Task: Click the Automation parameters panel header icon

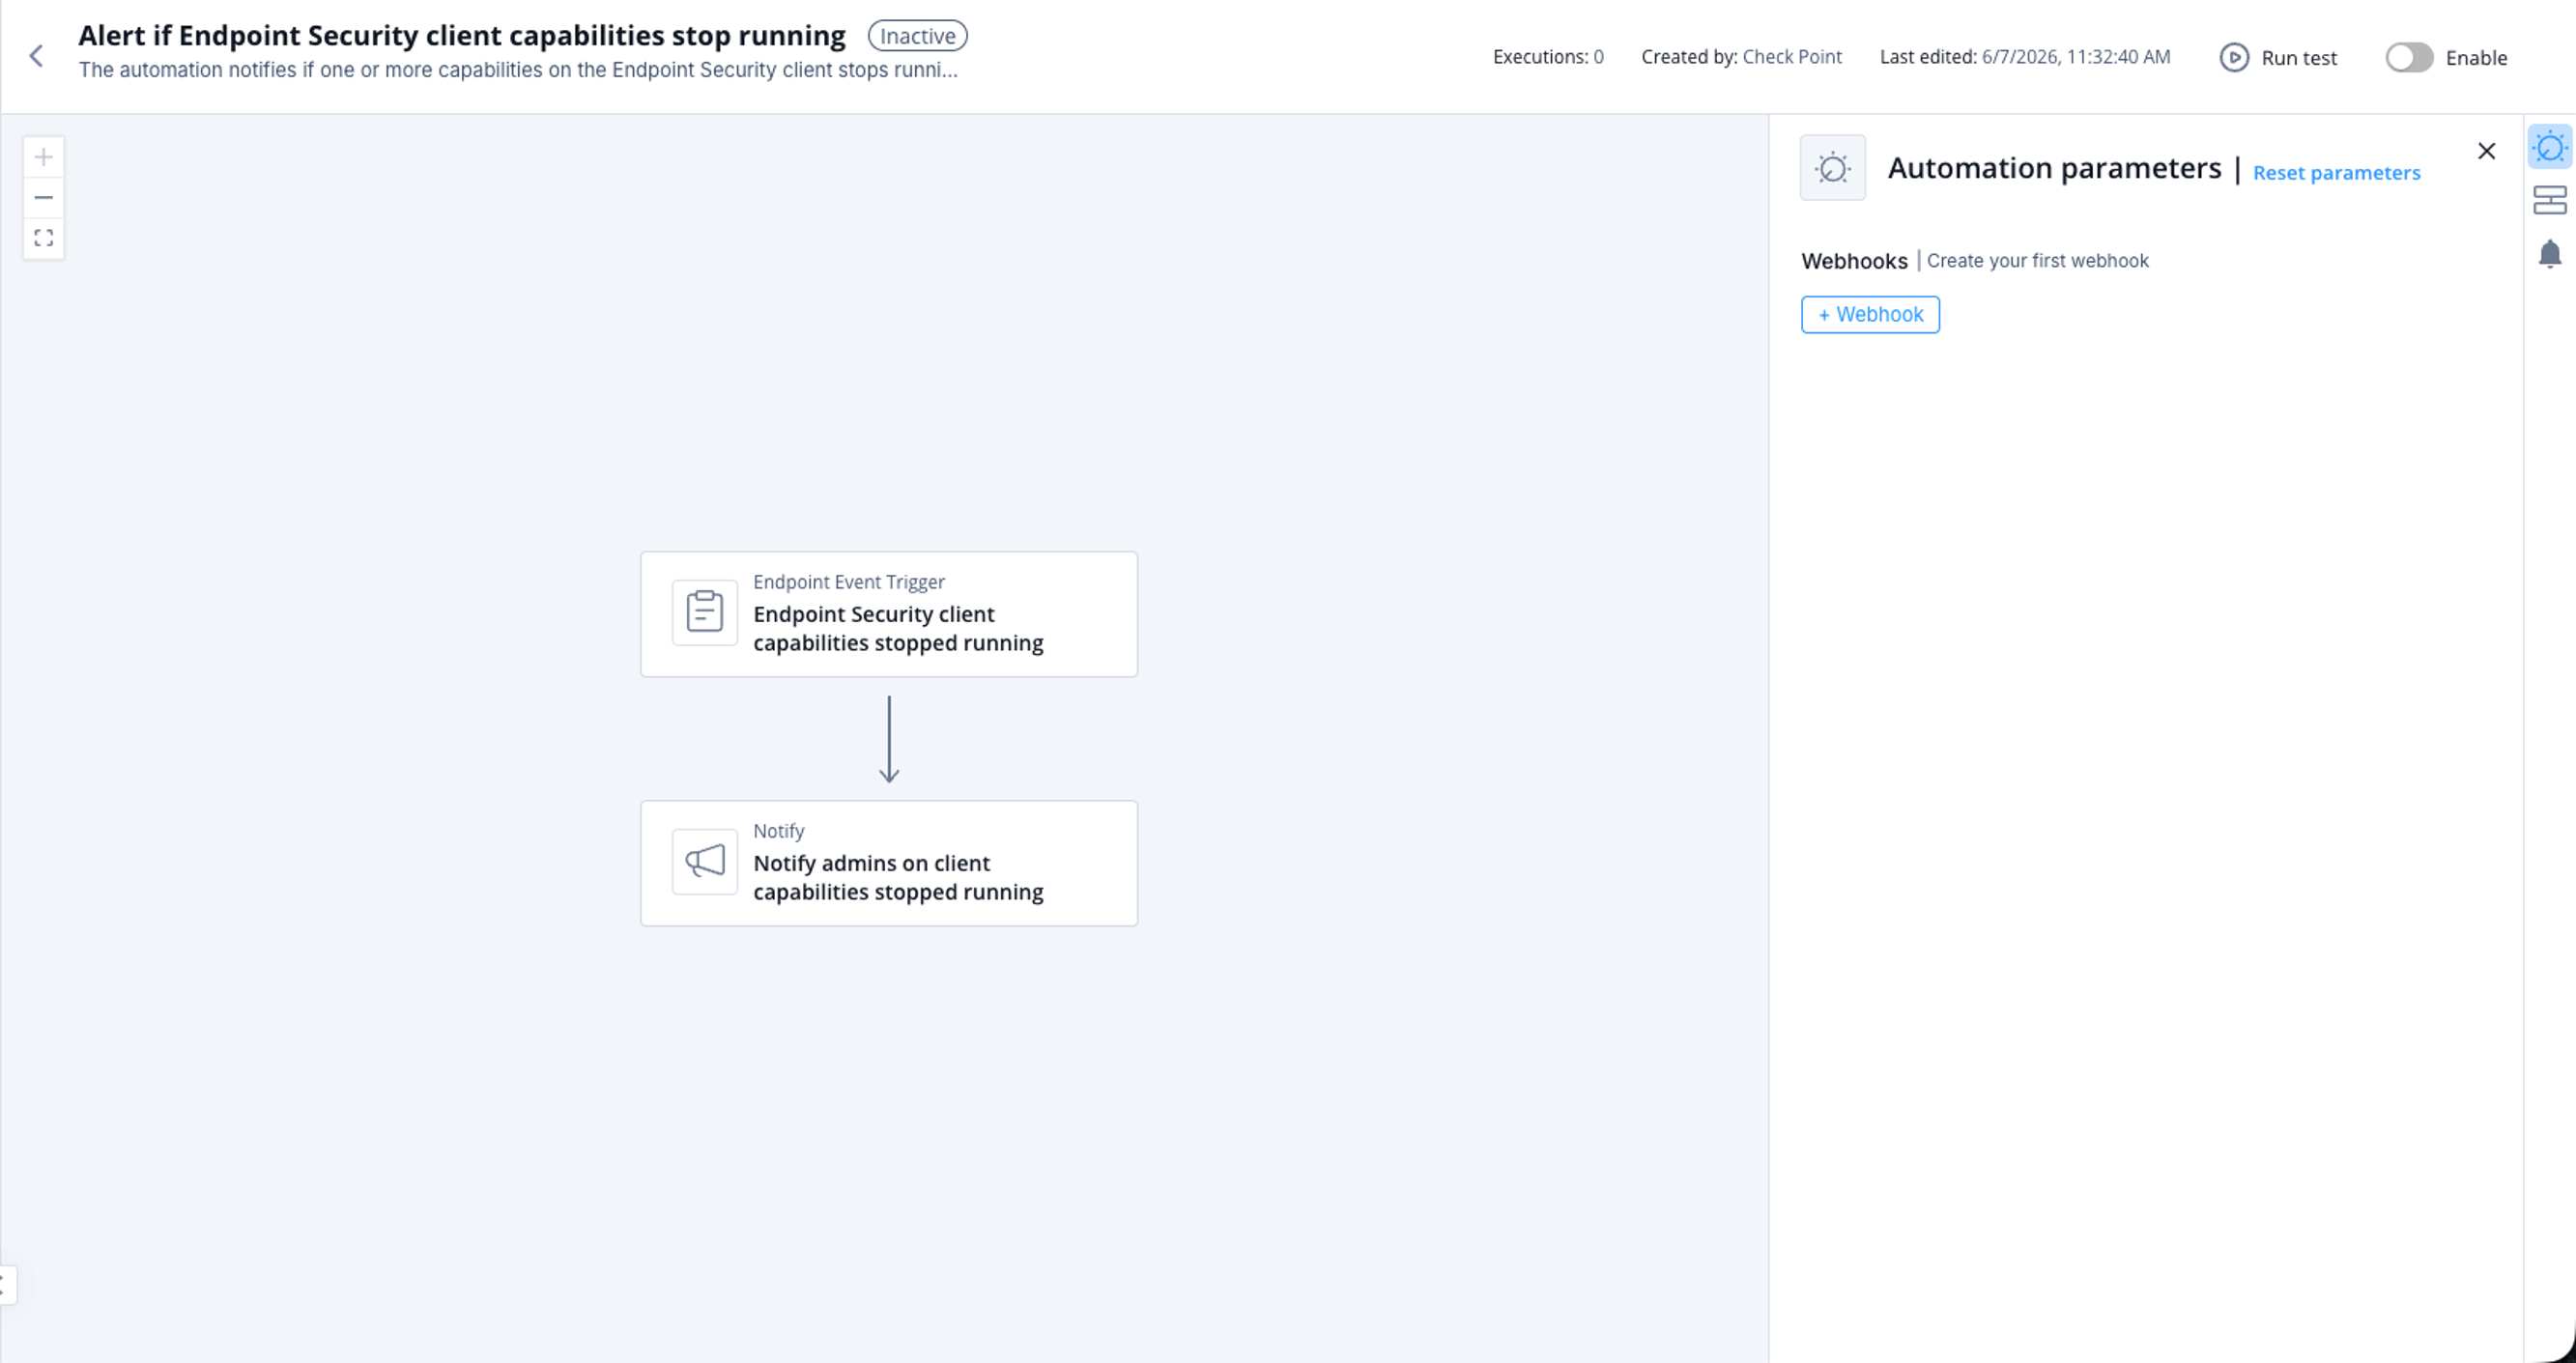Action: pyautogui.click(x=1832, y=168)
